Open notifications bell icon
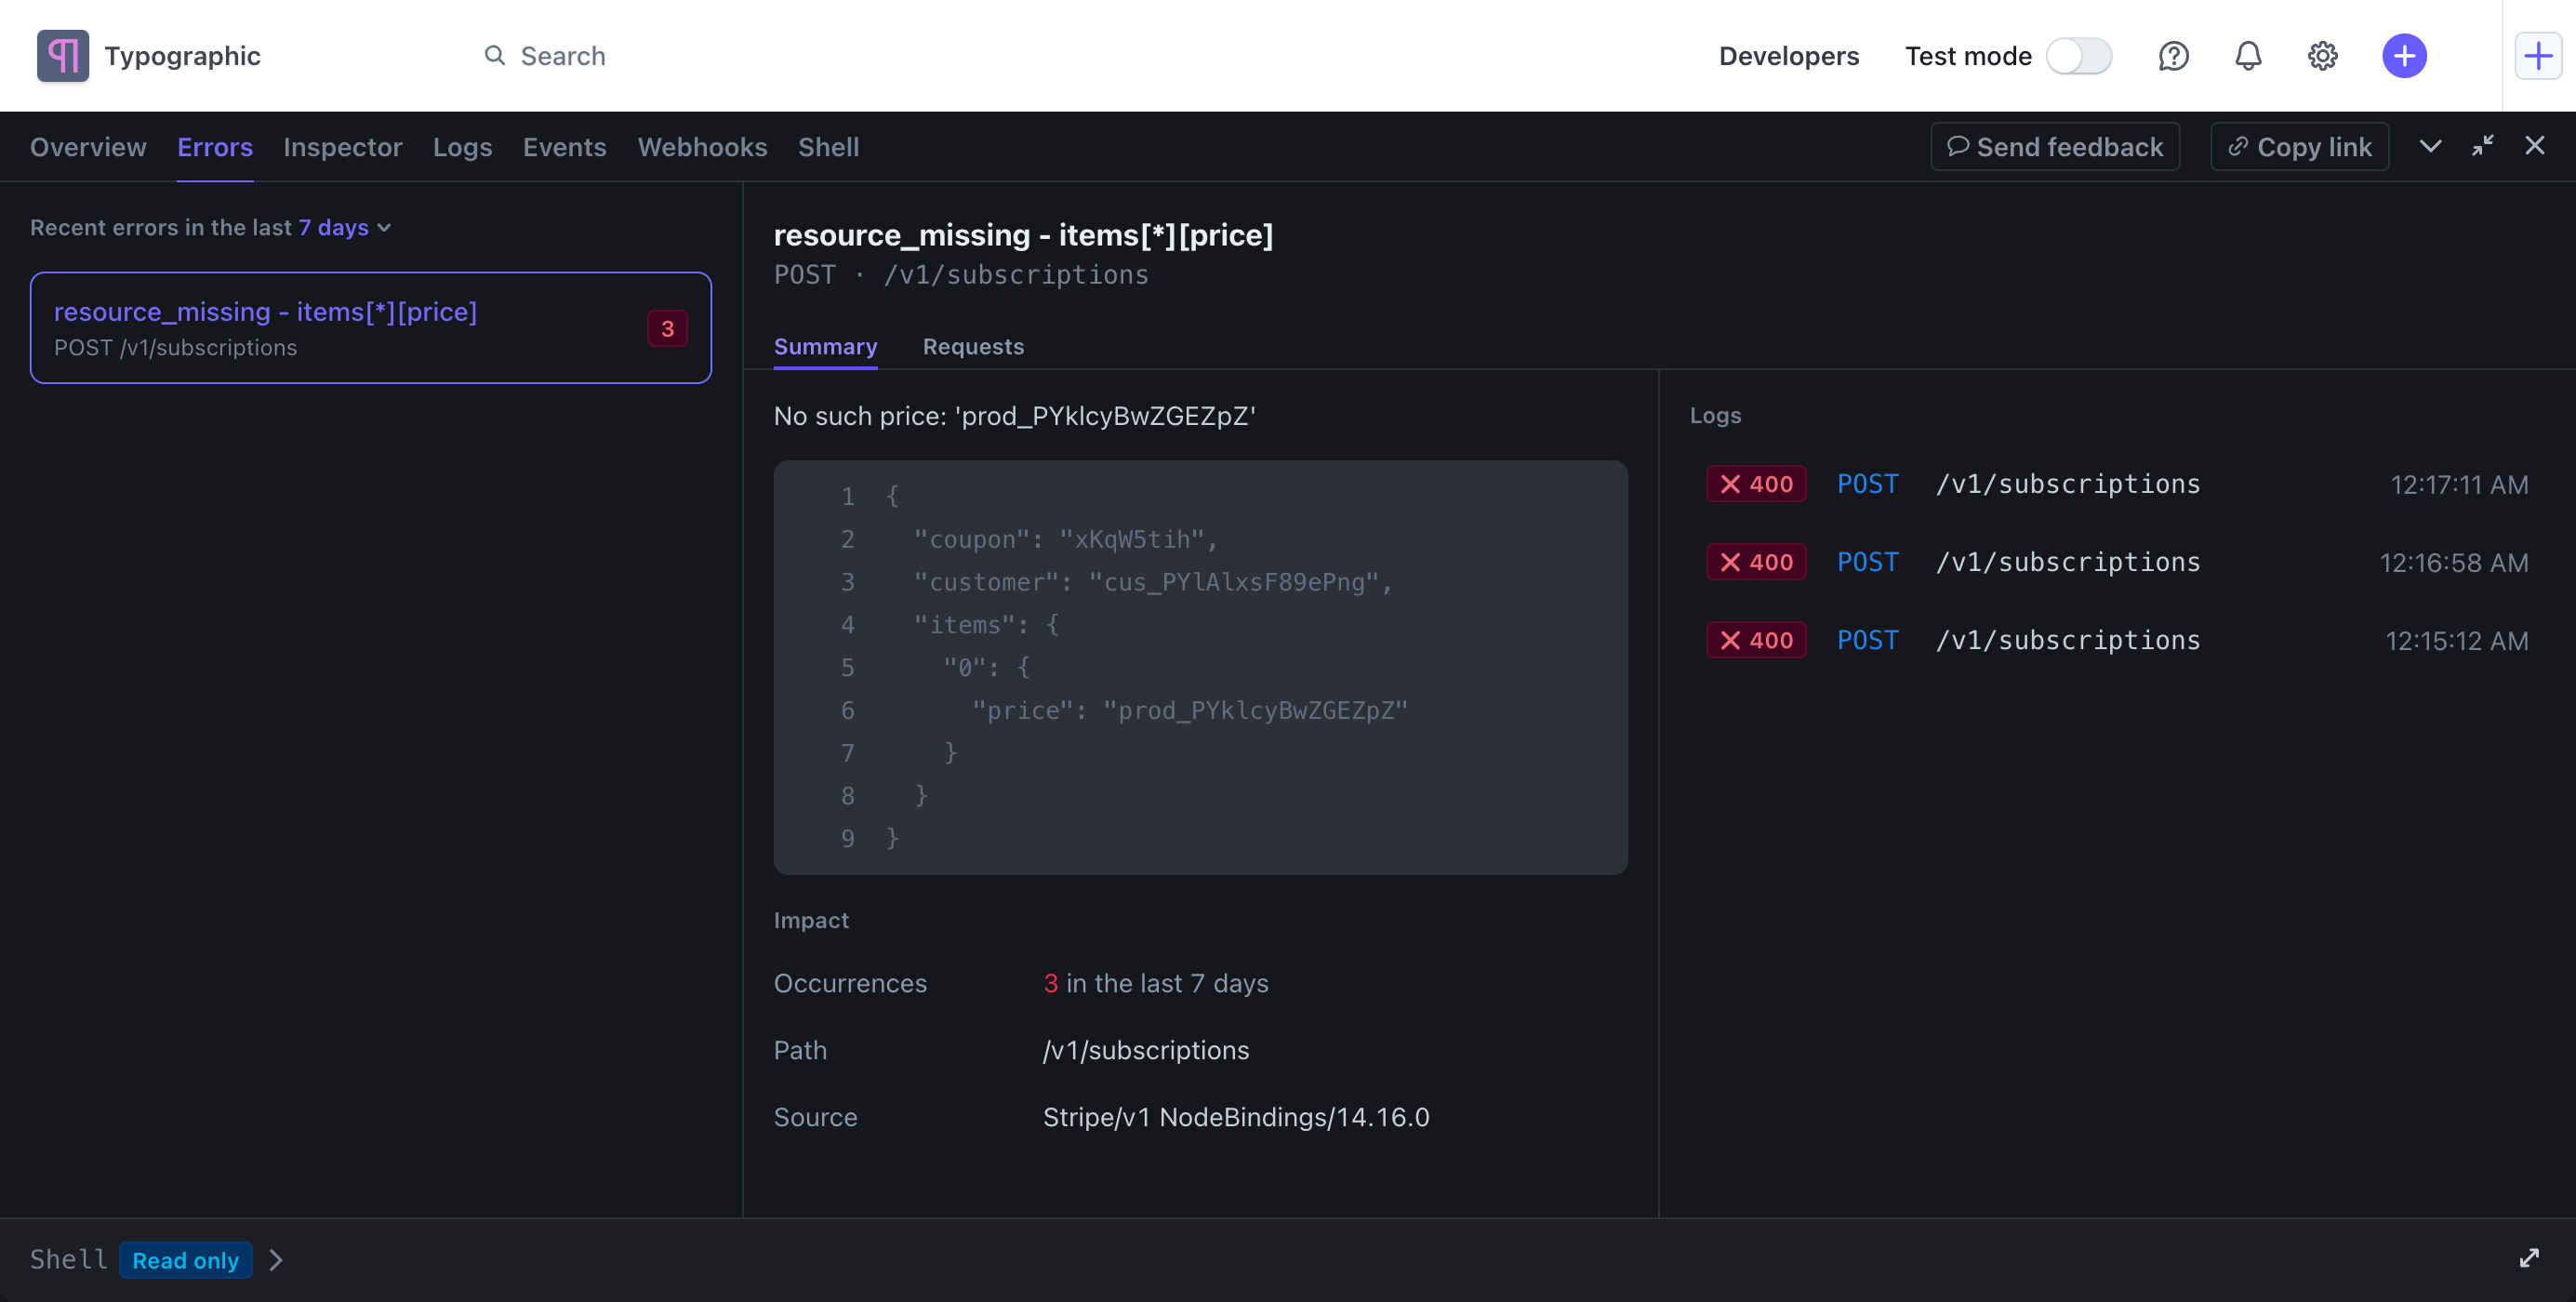Screen dimensions: 2576x1302 (x=2248, y=56)
